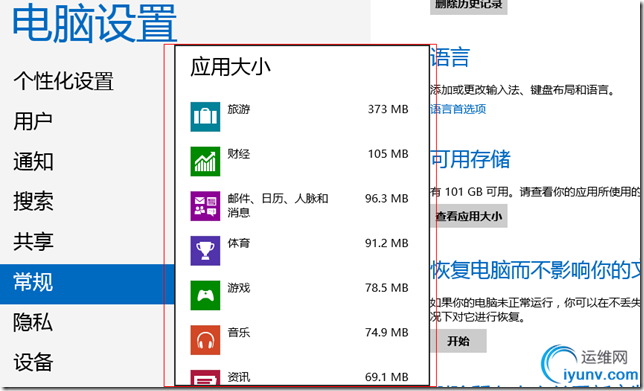Open the 语言首选项 link
This screenshot has width=644, height=391.
coord(458,109)
